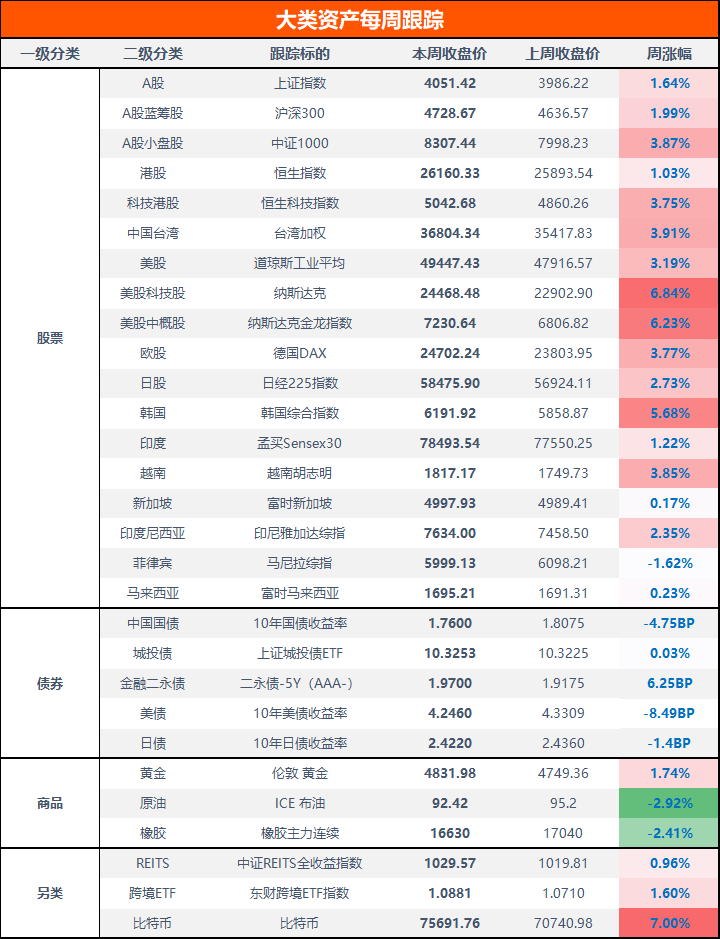The width and height of the screenshot is (720, 939).
Task: Select the 中证REITS全收益指数 cell
Action: [300, 863]
